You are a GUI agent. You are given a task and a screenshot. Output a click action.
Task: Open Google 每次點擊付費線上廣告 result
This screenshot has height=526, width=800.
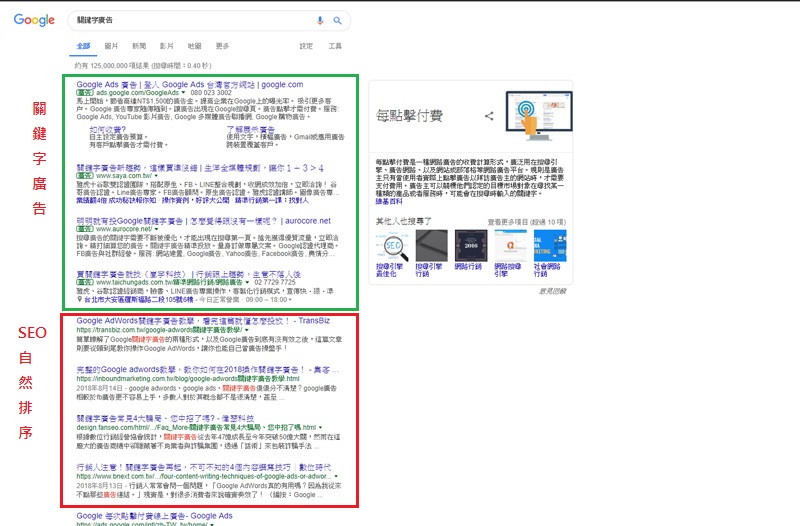tap(155, 516)
